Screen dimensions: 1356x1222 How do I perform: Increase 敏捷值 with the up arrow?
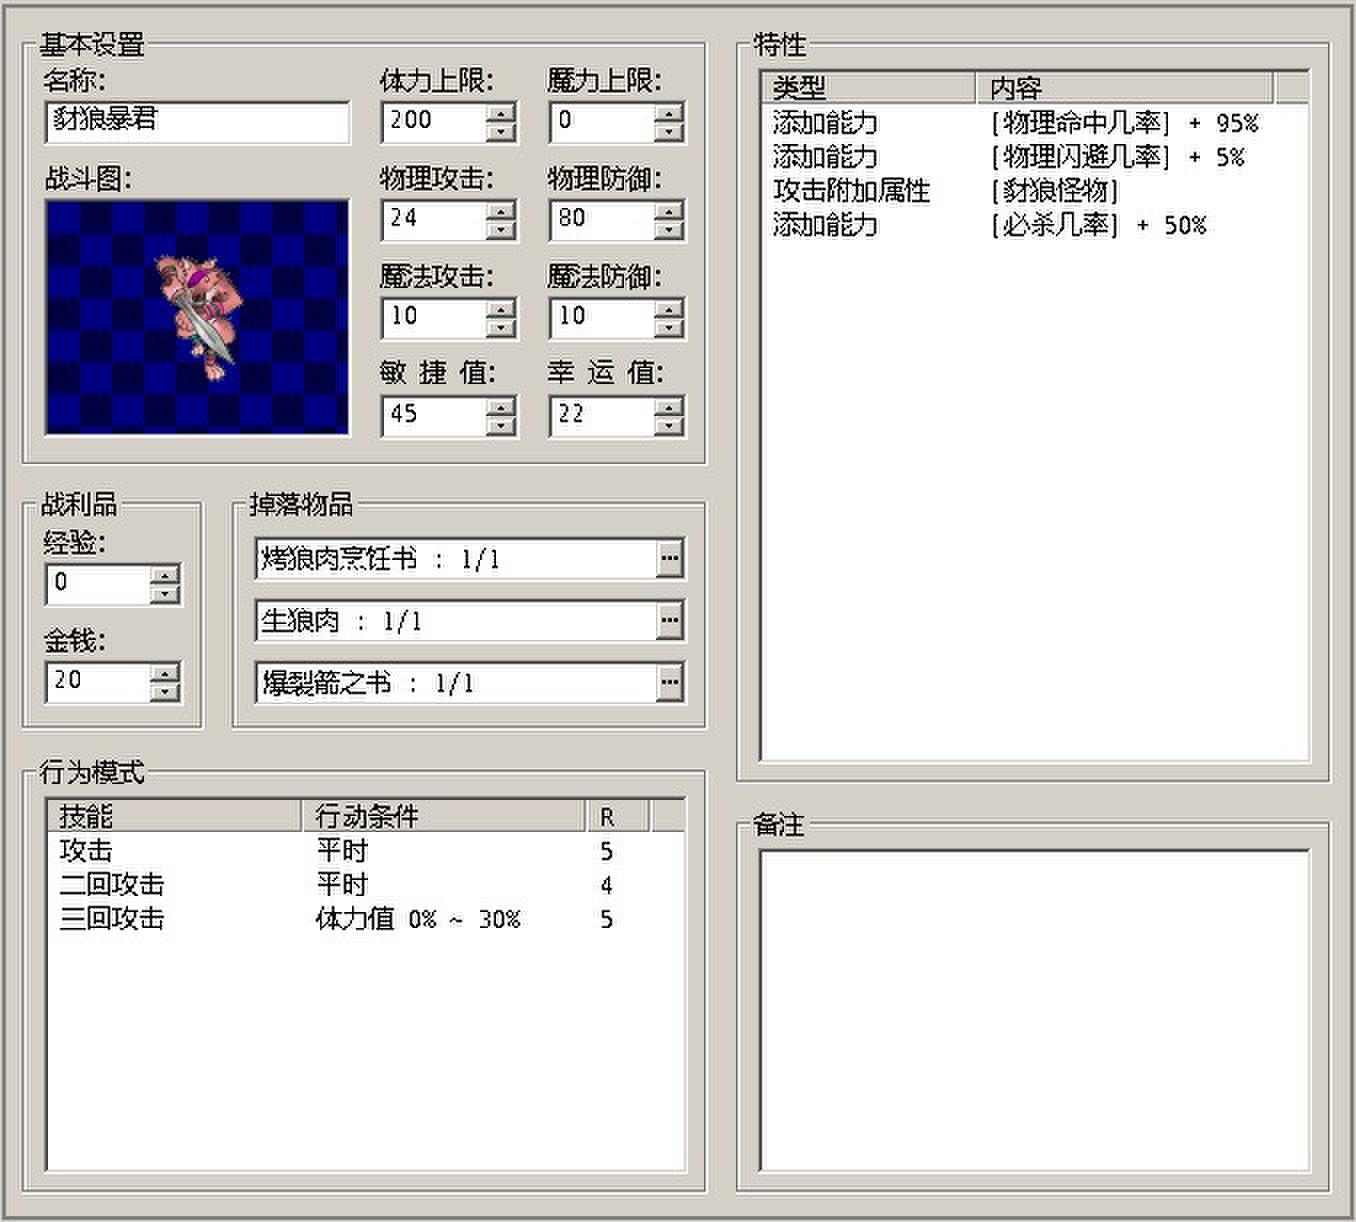(501, 406)
